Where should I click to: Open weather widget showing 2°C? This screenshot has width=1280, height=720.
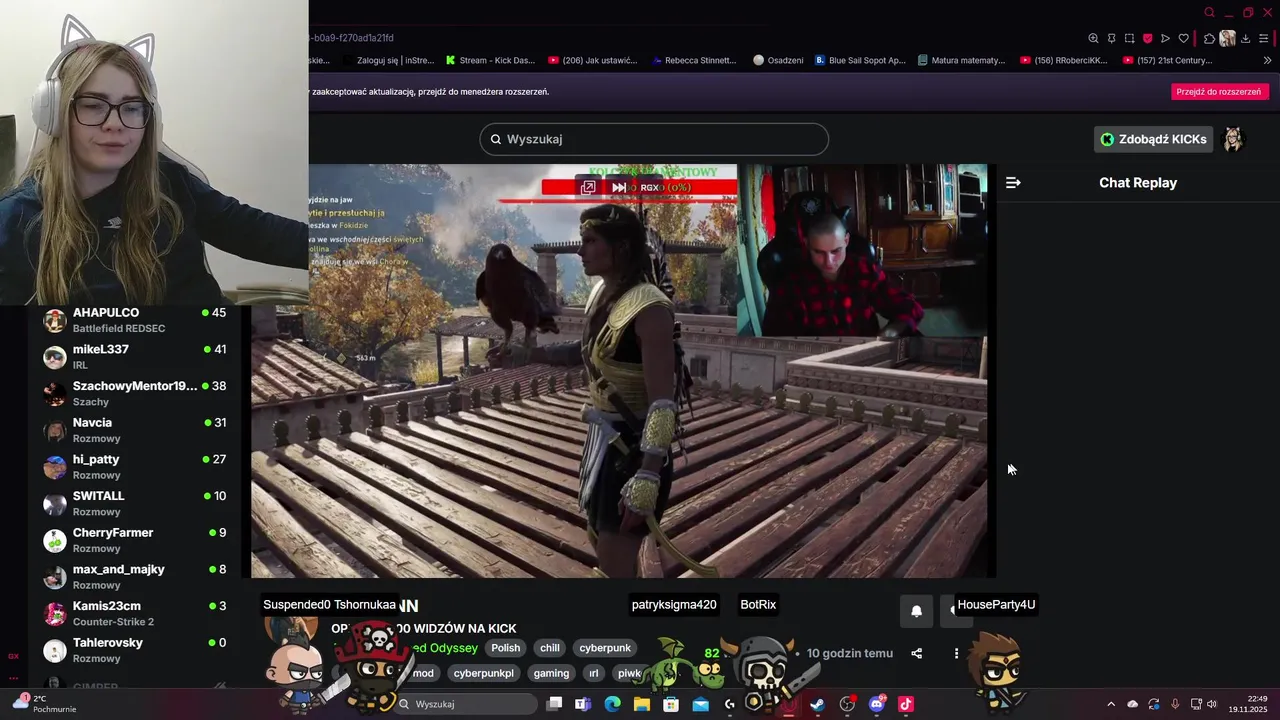tap(45, 703)
